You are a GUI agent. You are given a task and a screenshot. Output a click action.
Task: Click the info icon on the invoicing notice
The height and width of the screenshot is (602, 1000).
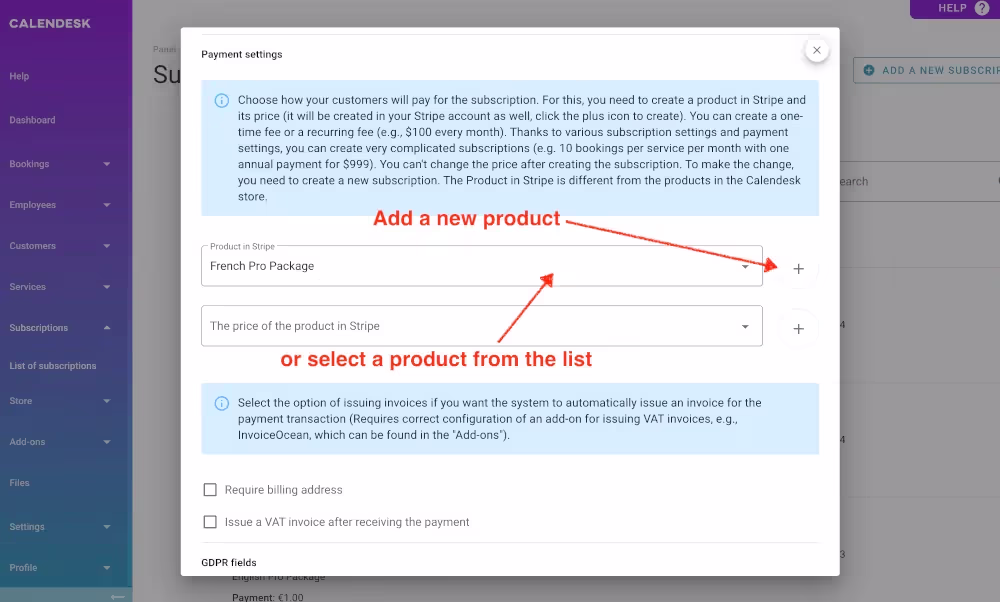click(219, 402)
